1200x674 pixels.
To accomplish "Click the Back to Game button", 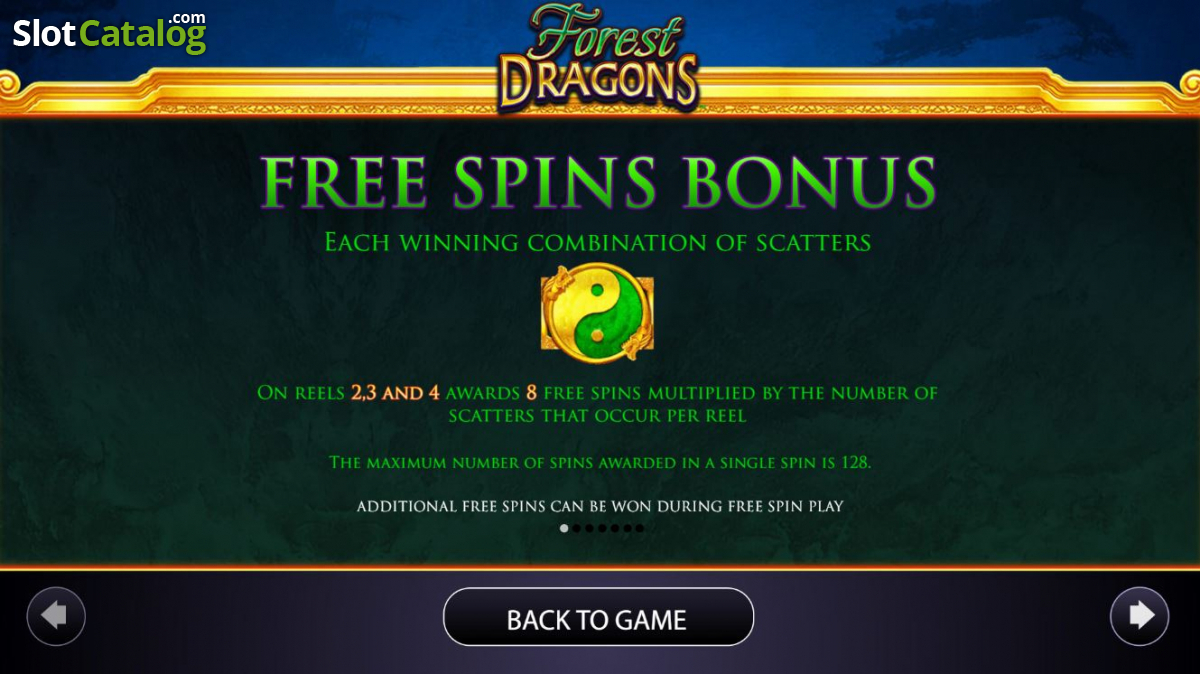I will pyautogui.click(x=598, y=617).
